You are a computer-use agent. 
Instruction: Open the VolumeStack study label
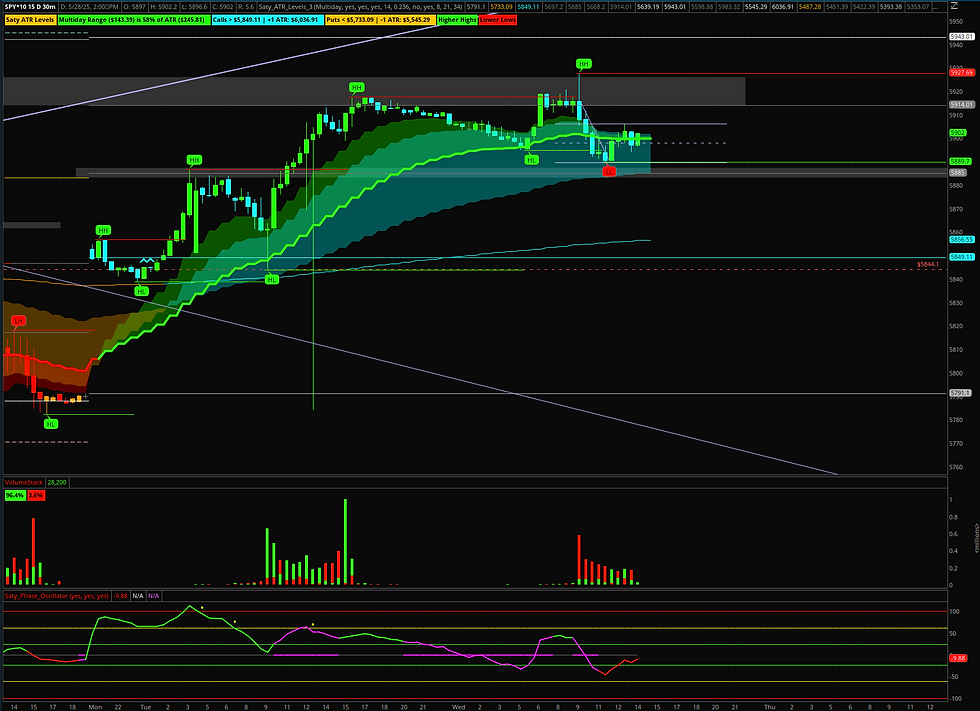tap(24, 482)
